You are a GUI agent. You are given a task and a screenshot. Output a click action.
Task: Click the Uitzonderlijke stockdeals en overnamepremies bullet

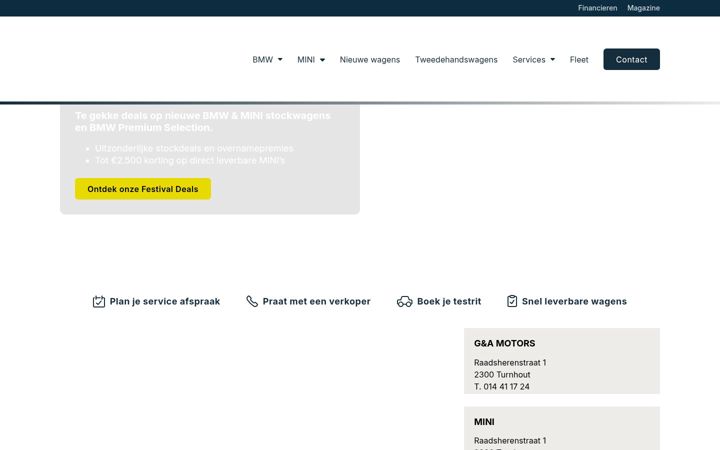tap(194, 148)
